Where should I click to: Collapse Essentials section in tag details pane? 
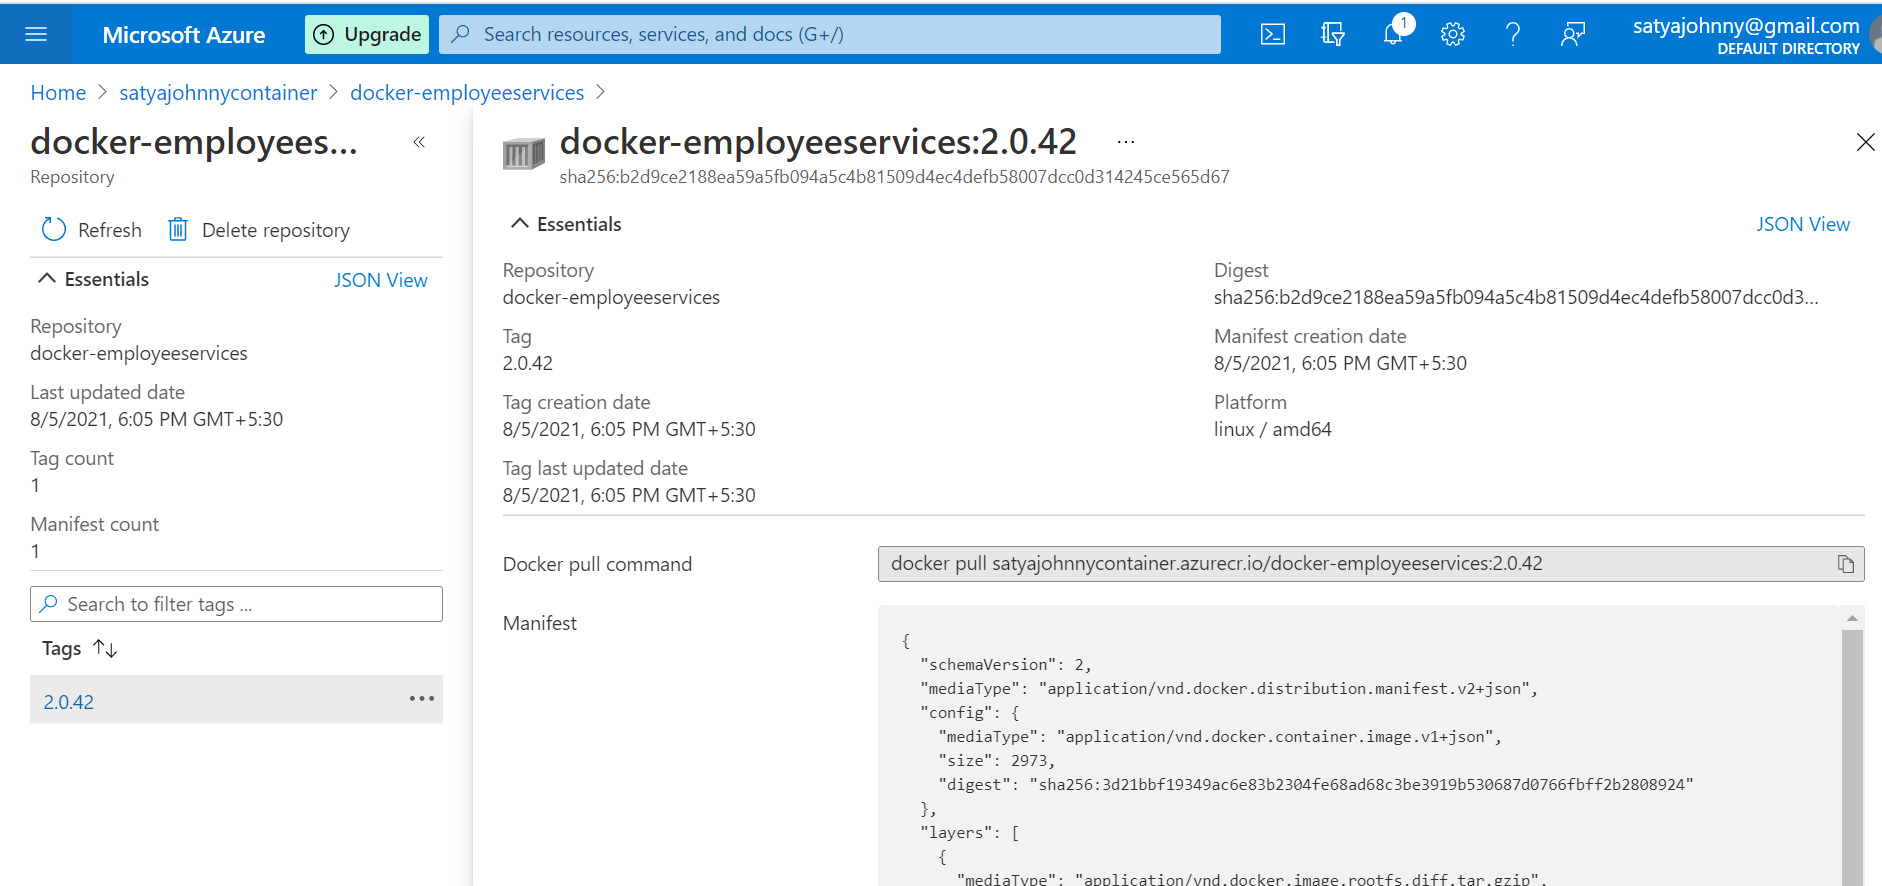pos(519,224)
